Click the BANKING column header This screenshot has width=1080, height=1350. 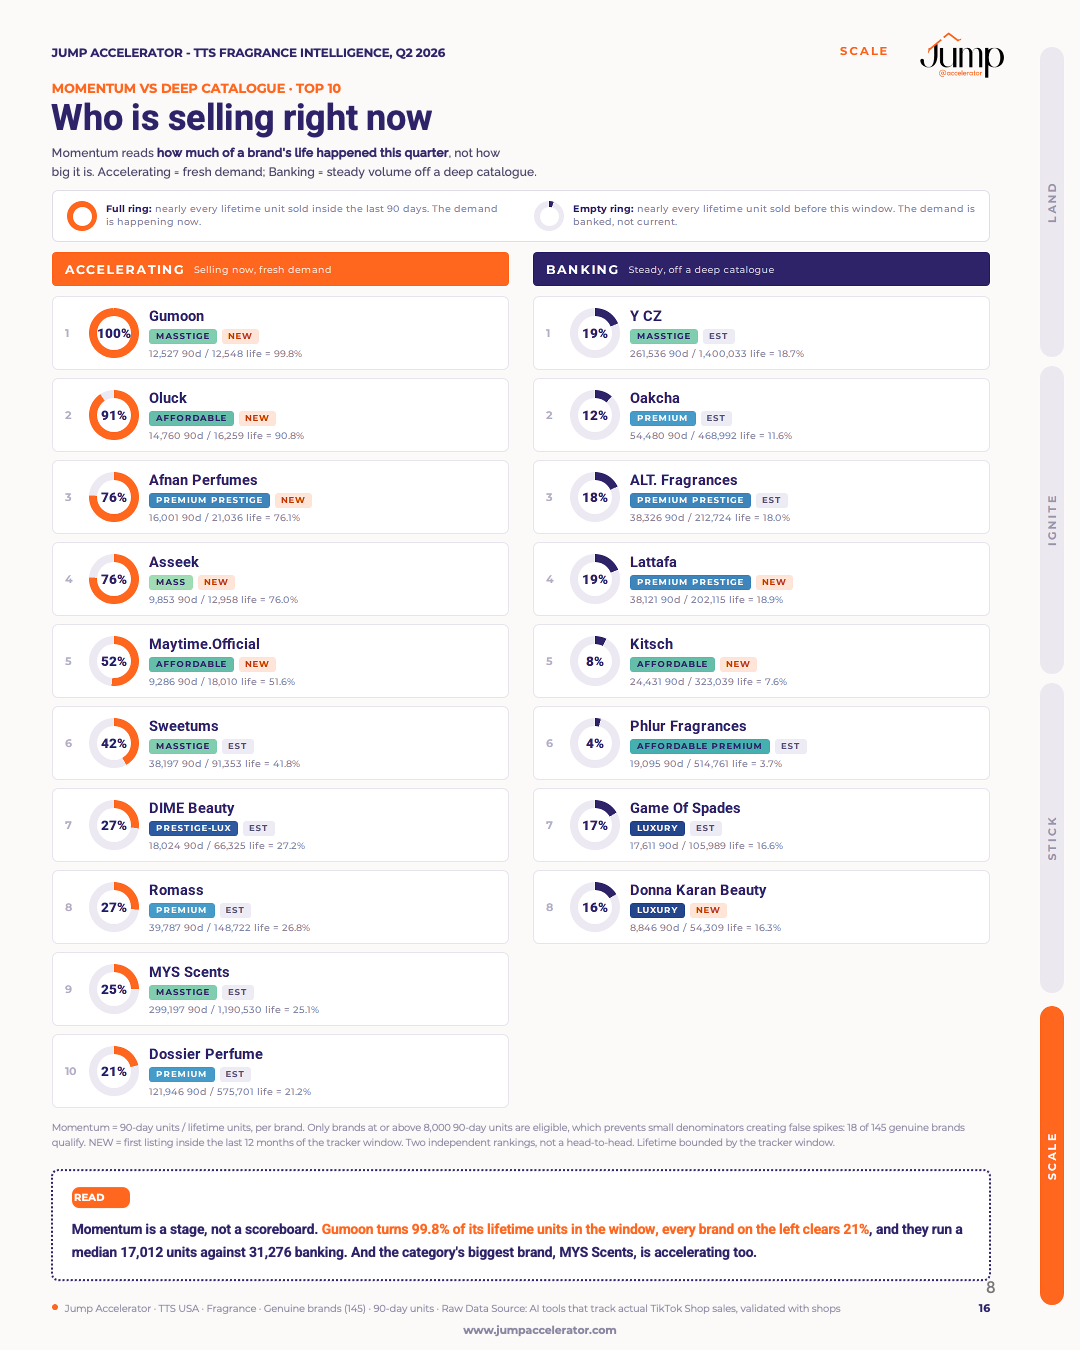pos(761,269)
